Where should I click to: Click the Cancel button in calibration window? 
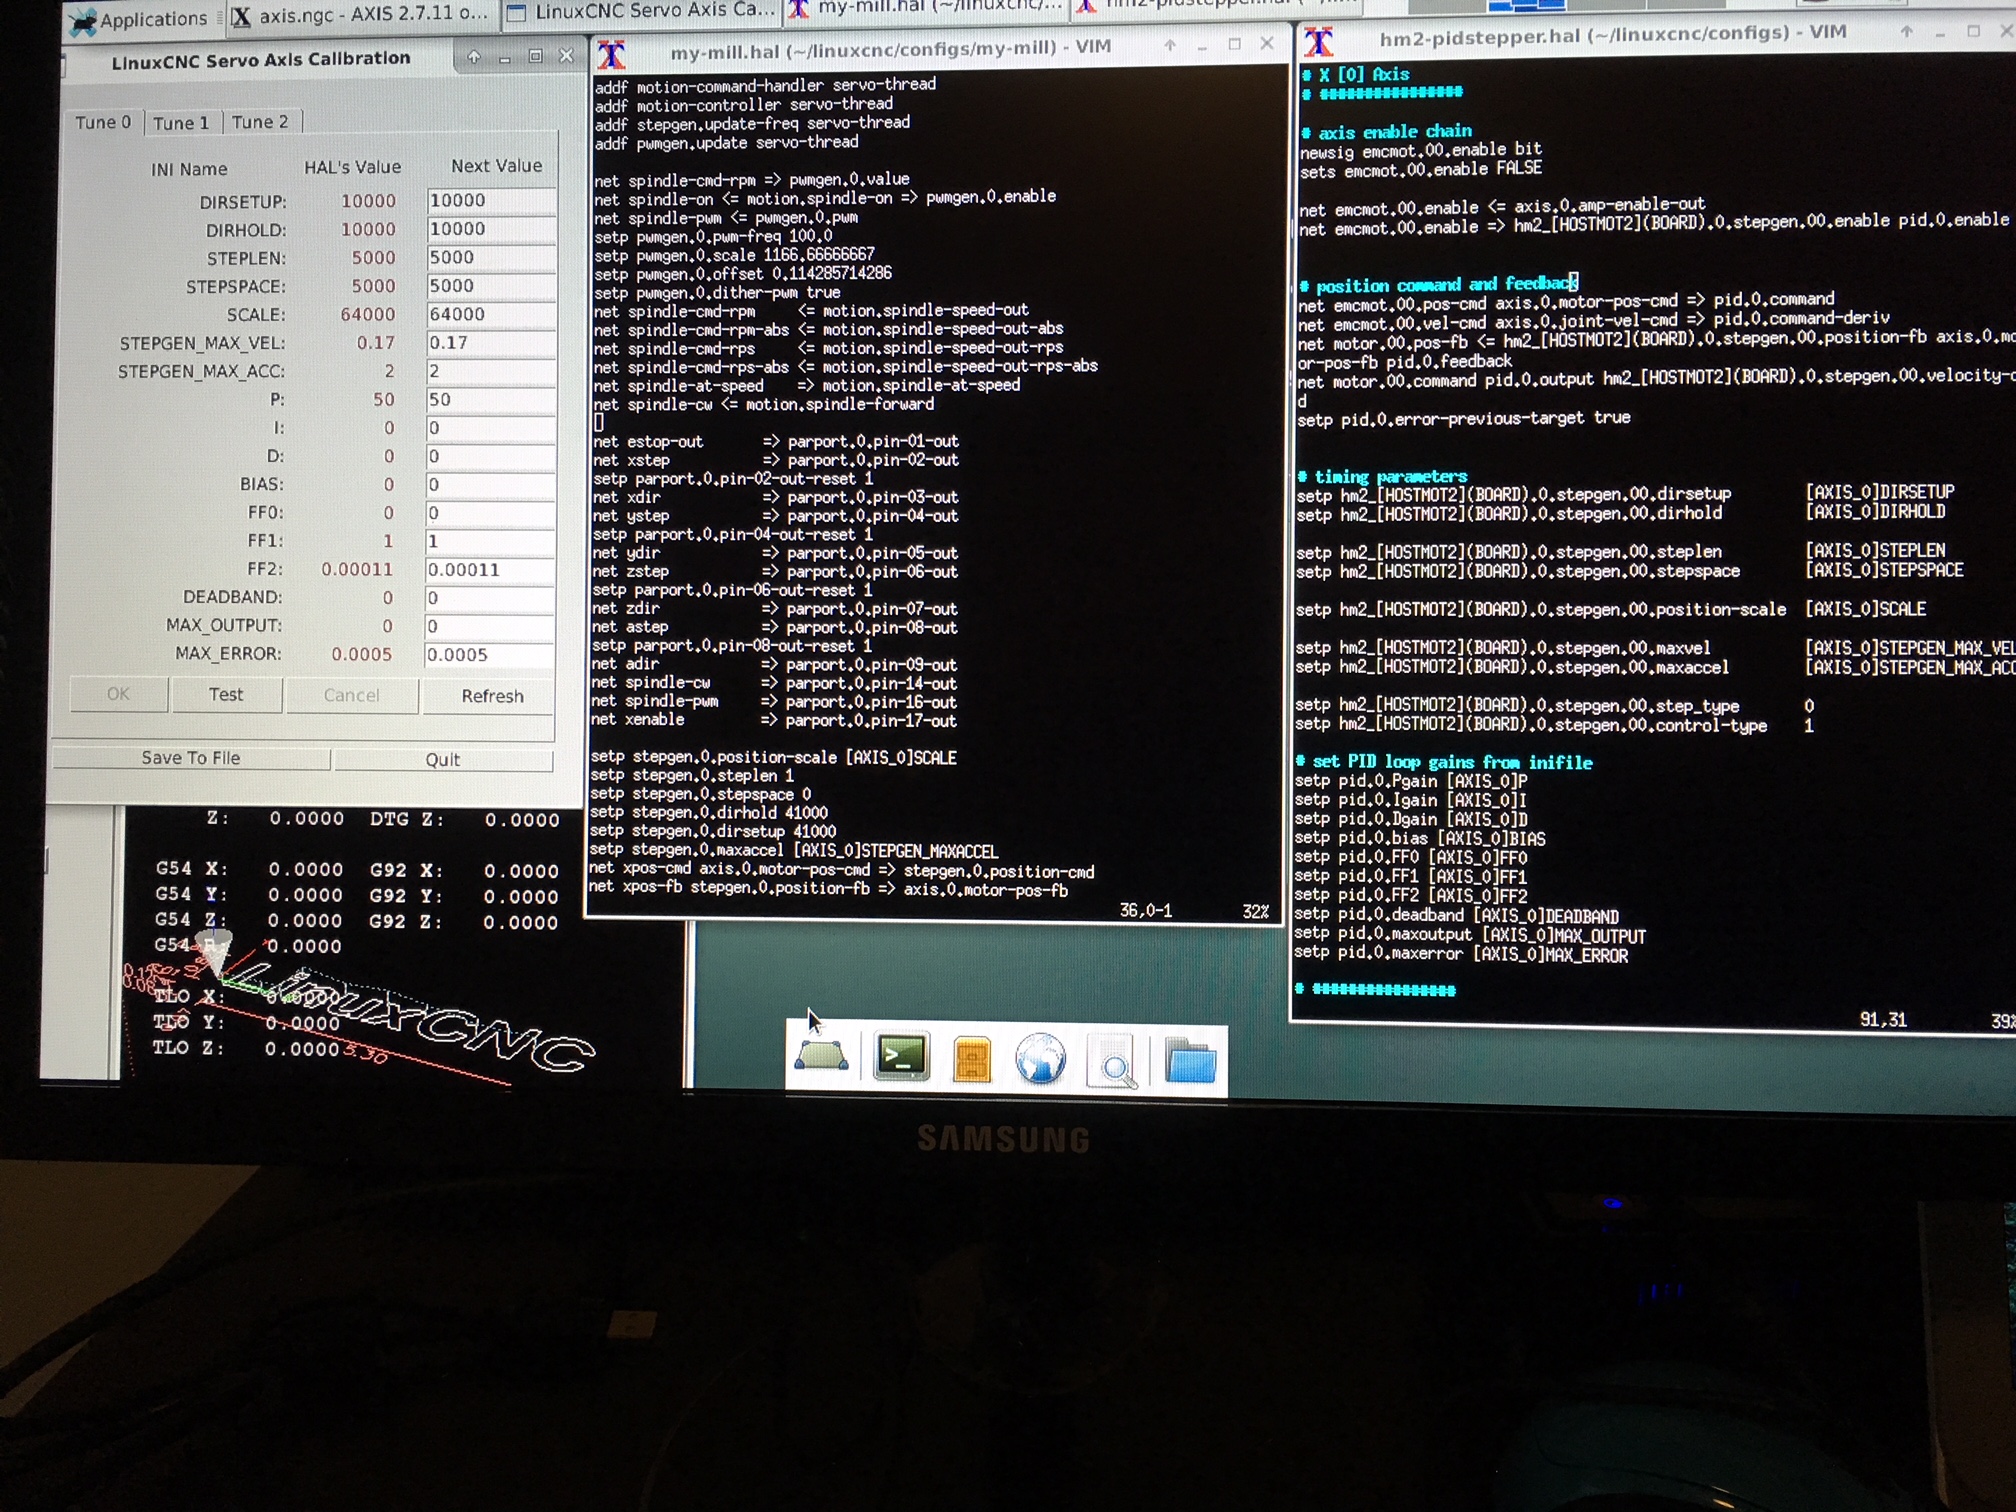coord(352,696)
